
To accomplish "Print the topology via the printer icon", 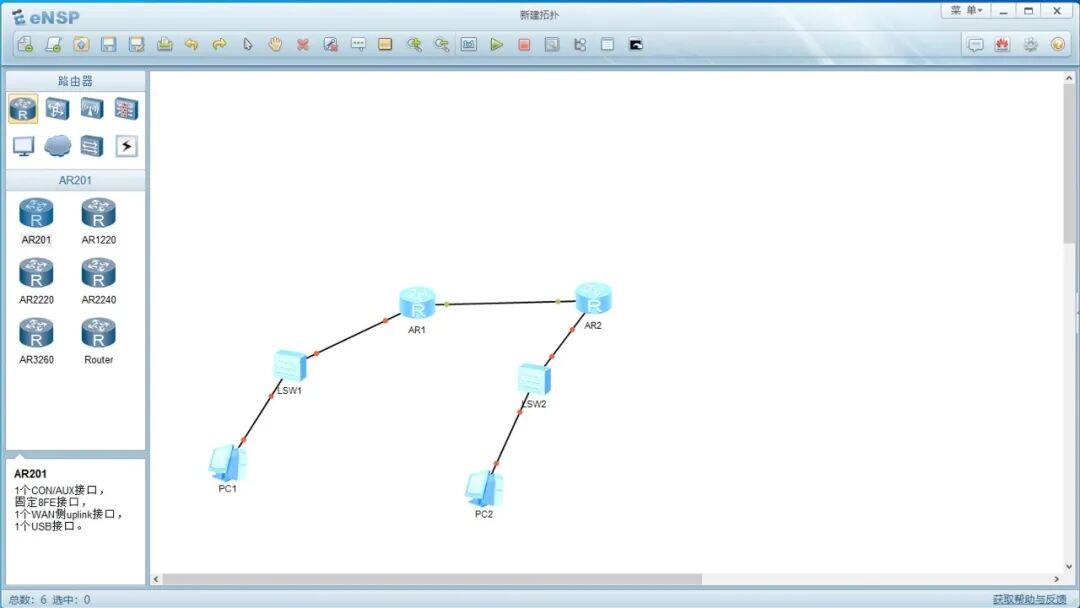I will [x=165, y=45].
